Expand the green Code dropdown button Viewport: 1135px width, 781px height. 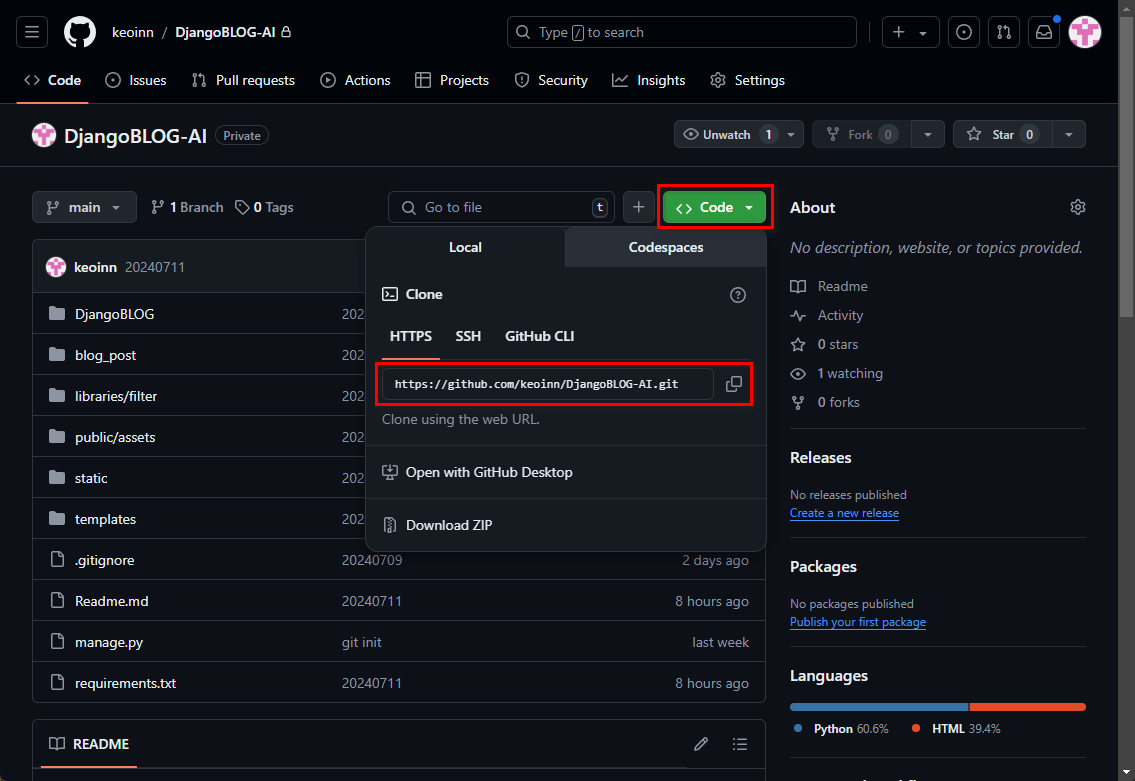[714, 207]
